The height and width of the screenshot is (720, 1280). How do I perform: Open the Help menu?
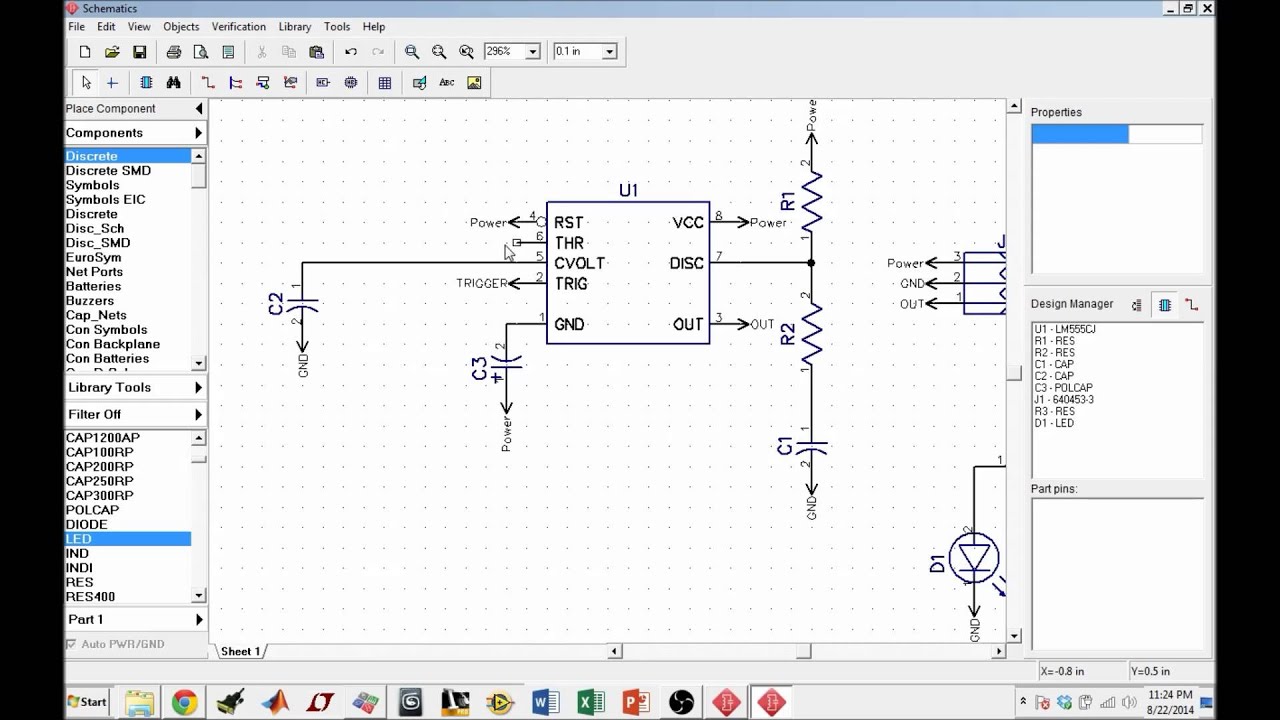(x=374, y=27)
